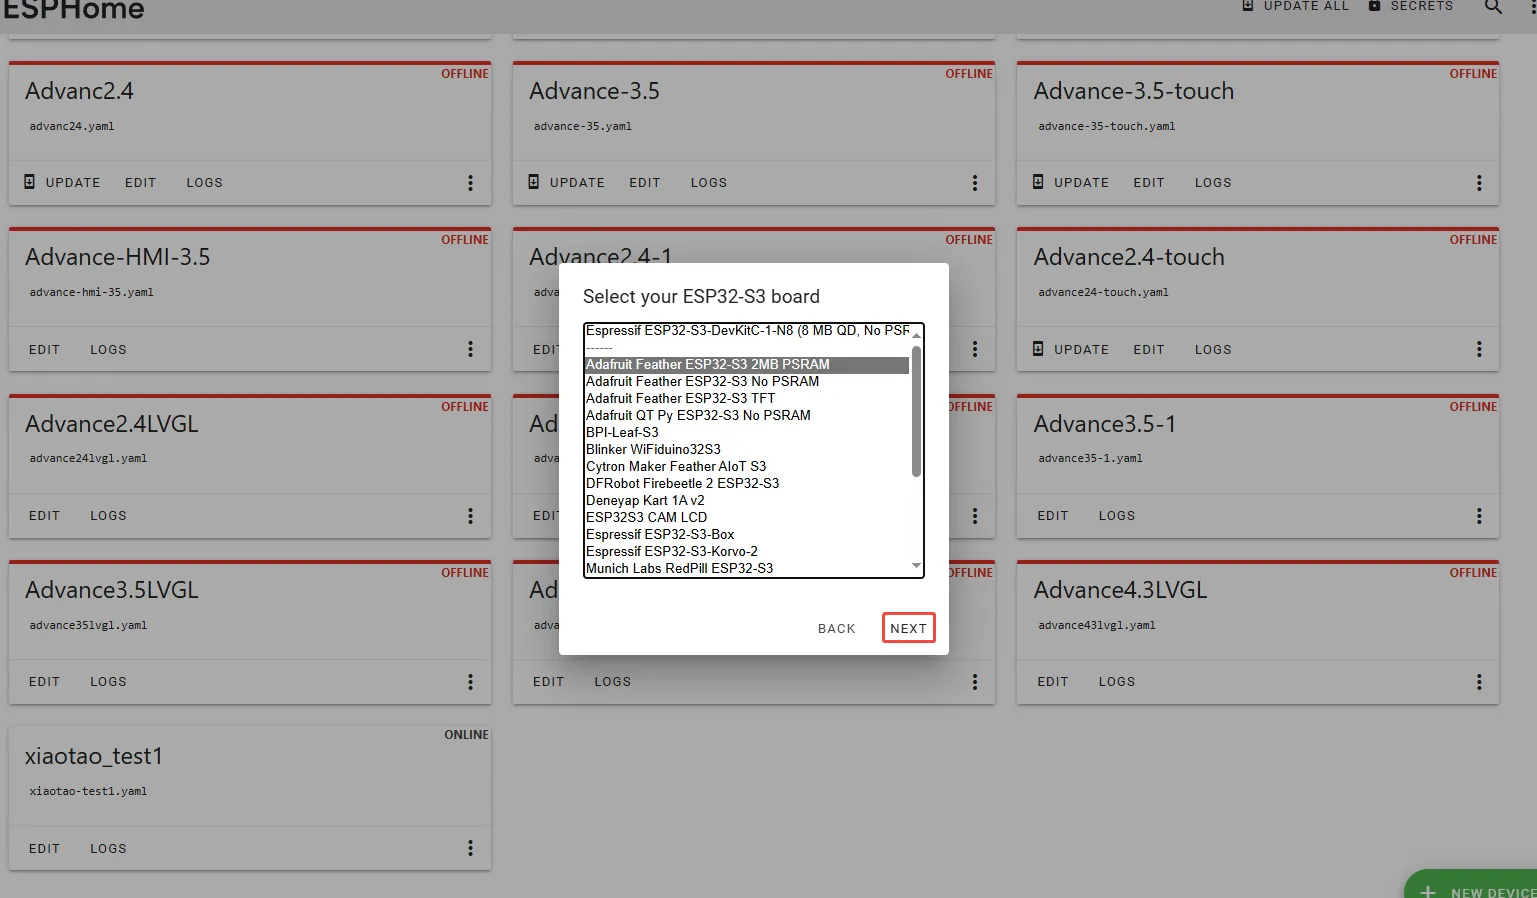Screen dimensions: 1537x898
Task: Click EDIT on the Advanc2.4 card
Action: click(141, 183)
